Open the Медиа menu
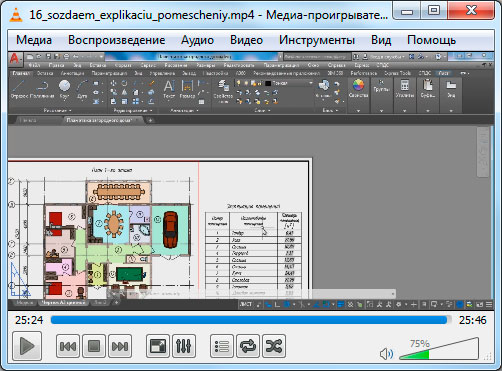Viewport: 502px width, 371px height. (34, 40)
